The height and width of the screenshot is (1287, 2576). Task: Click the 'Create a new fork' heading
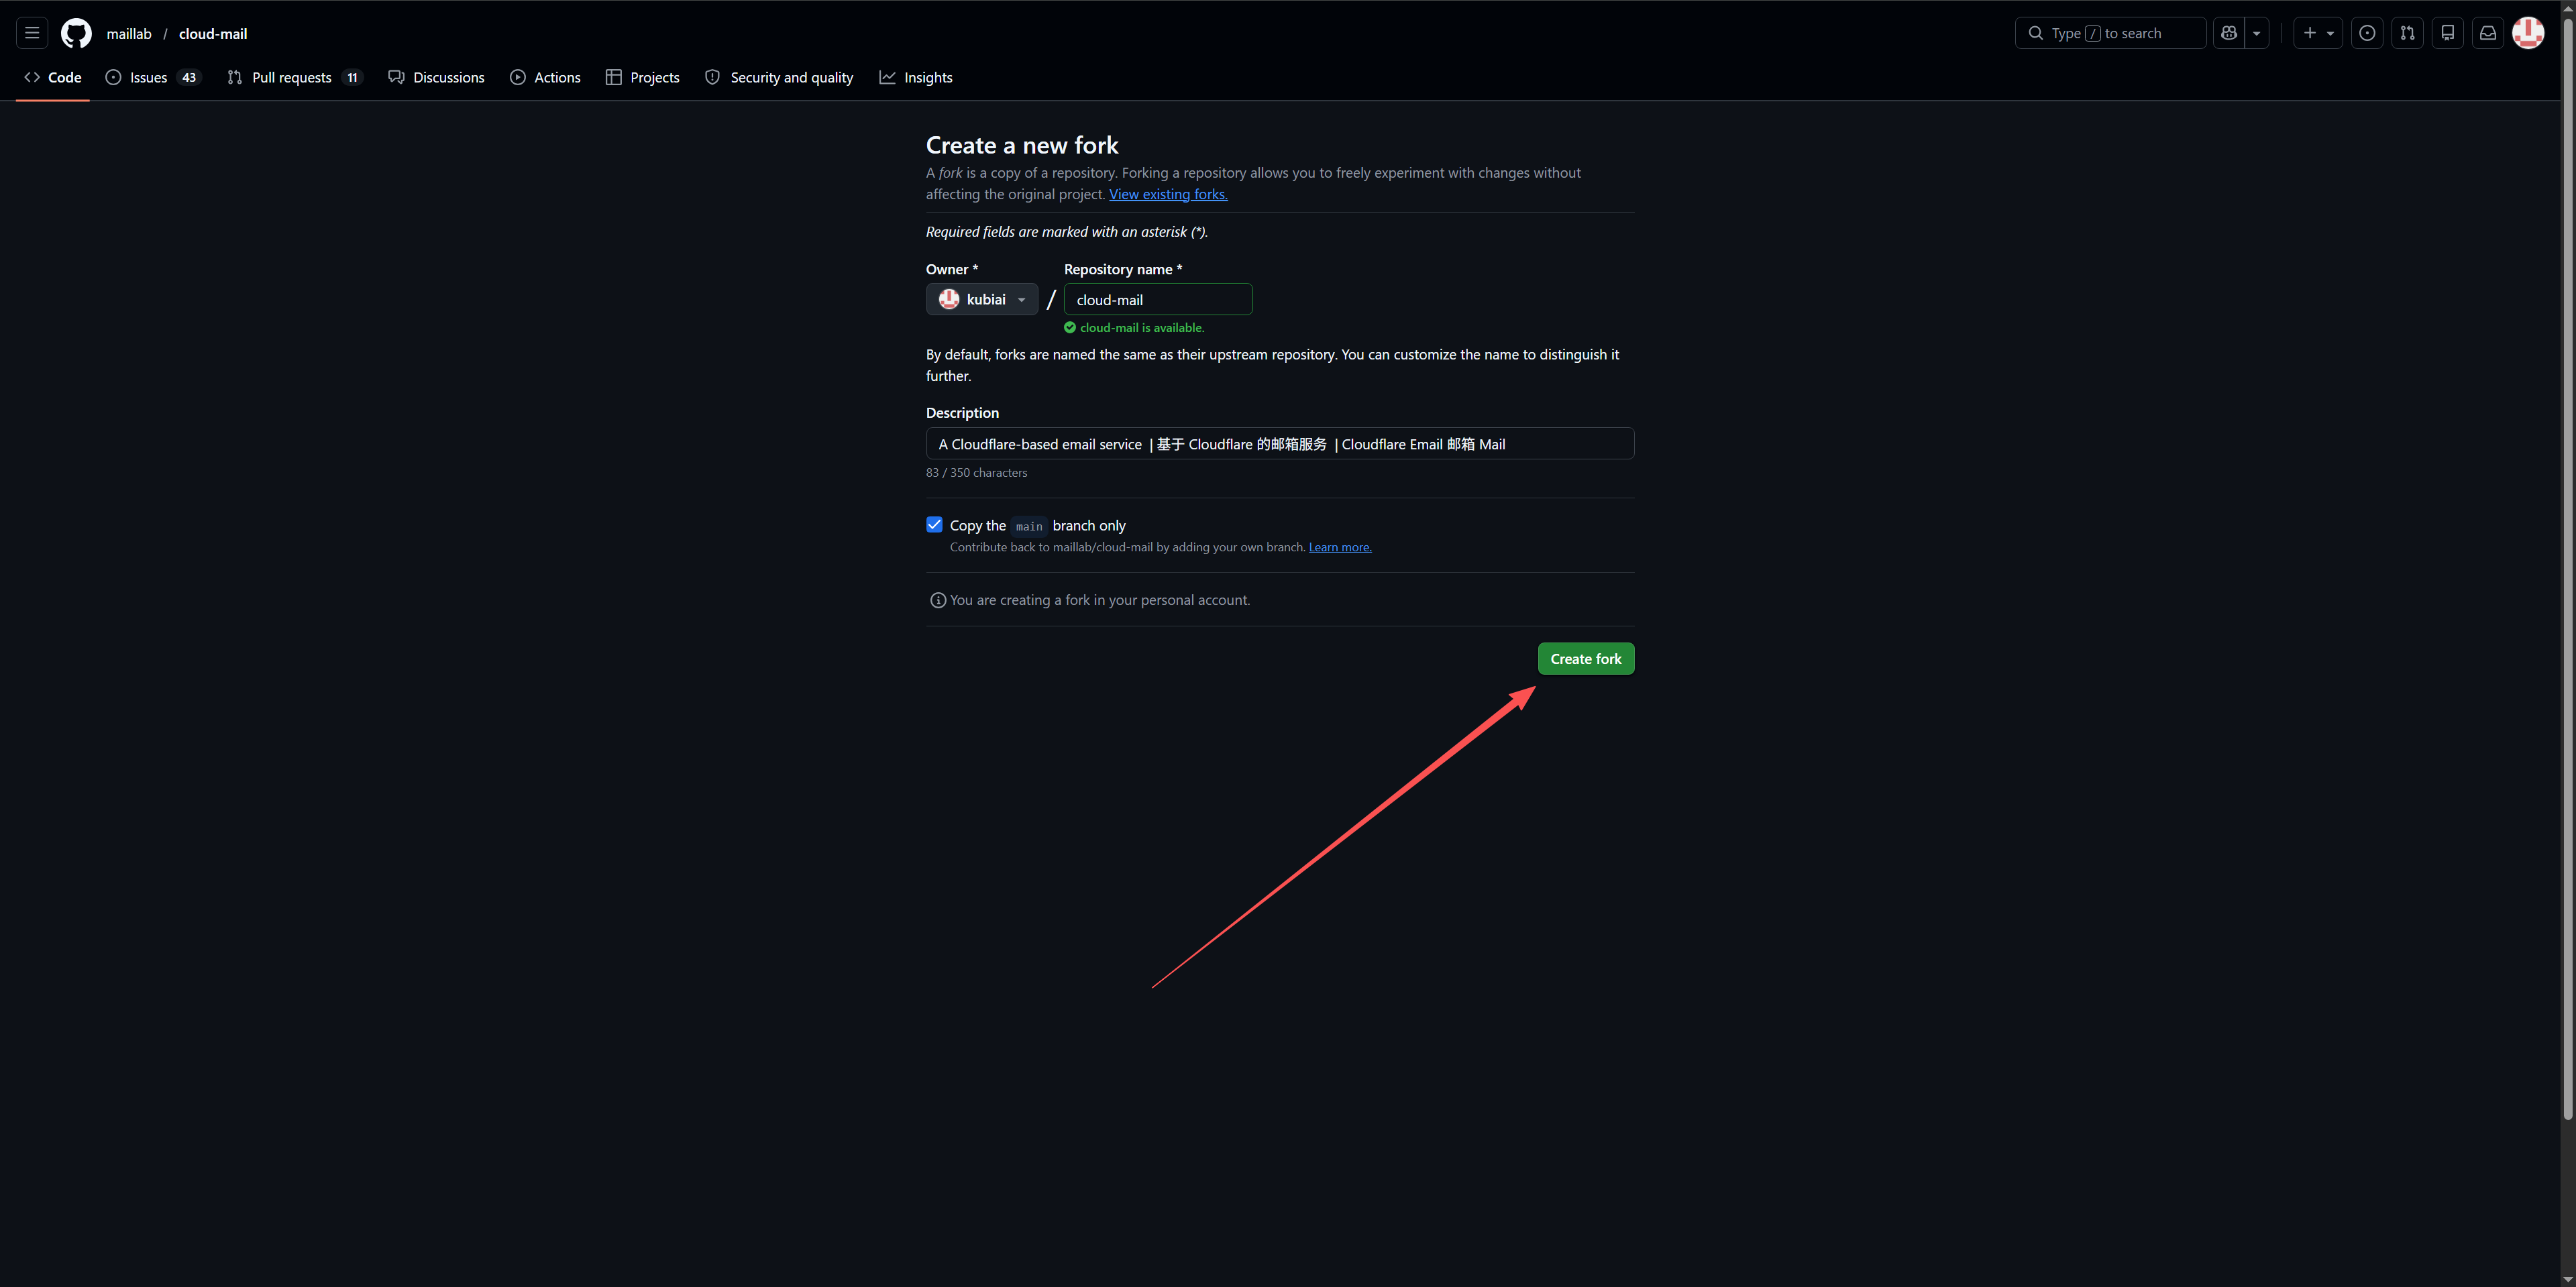coord(1022,145)
